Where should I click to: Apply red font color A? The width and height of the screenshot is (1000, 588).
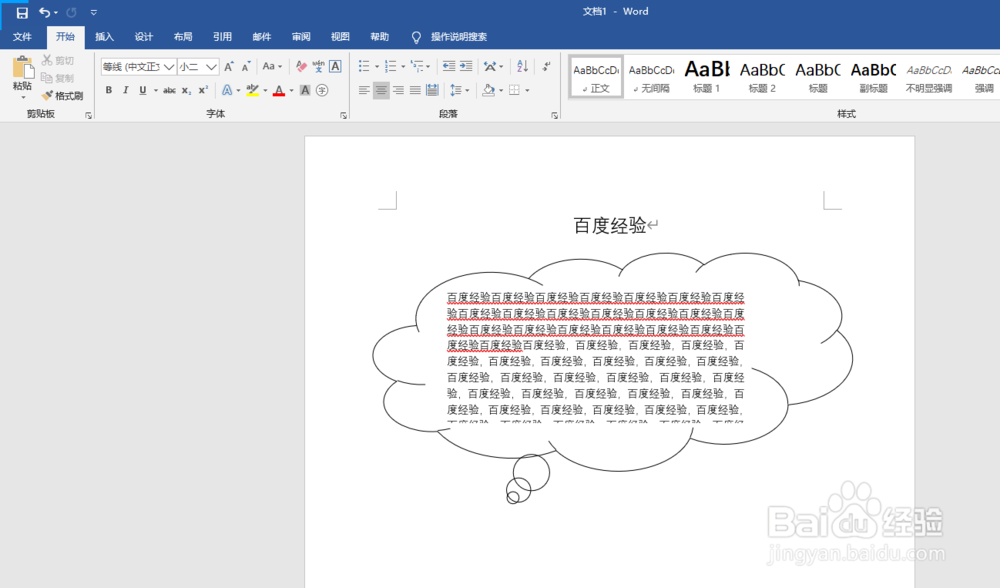(x=279, y=91)
